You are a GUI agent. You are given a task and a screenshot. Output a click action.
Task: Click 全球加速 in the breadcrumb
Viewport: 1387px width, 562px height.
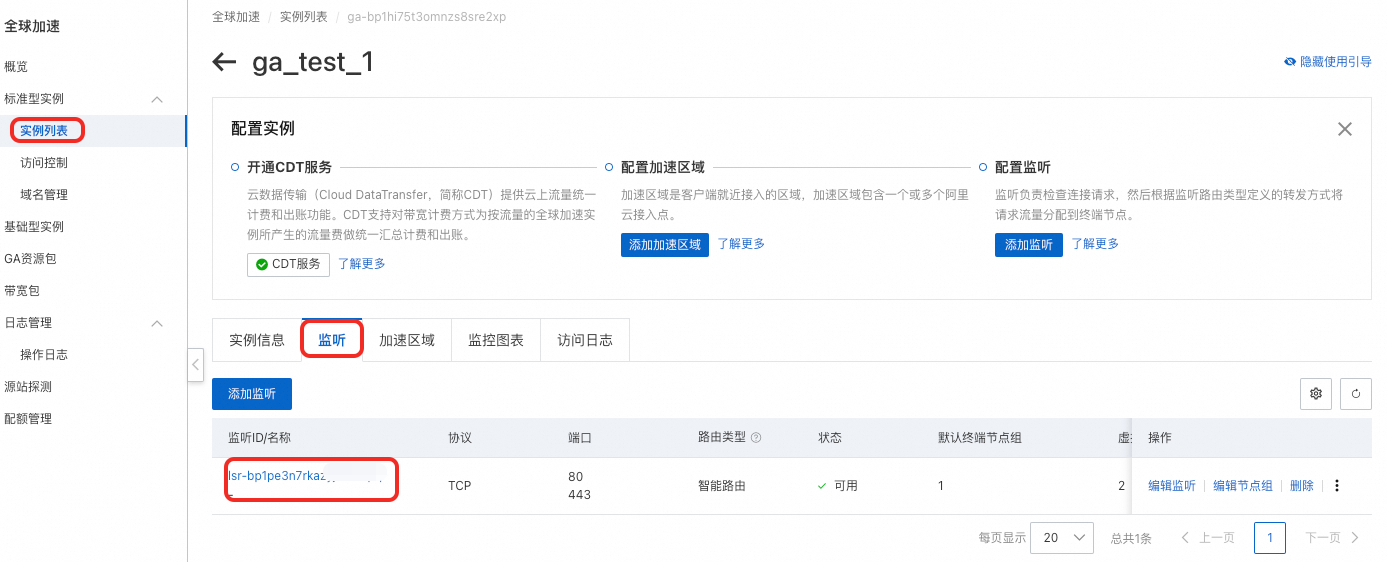coord(236,17)
